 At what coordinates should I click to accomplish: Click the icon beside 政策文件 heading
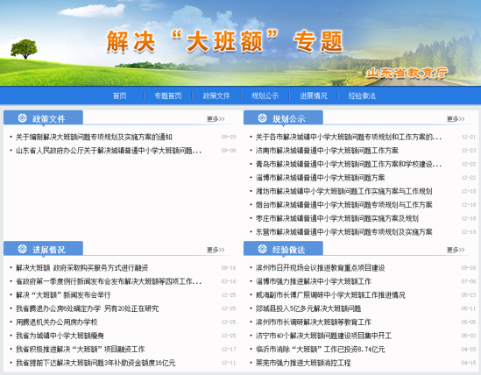(x=22, y=118)
